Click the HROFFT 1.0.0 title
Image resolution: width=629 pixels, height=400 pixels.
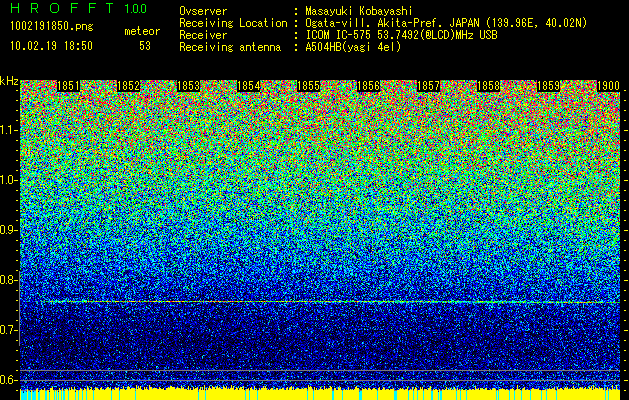tap(79, 8)
